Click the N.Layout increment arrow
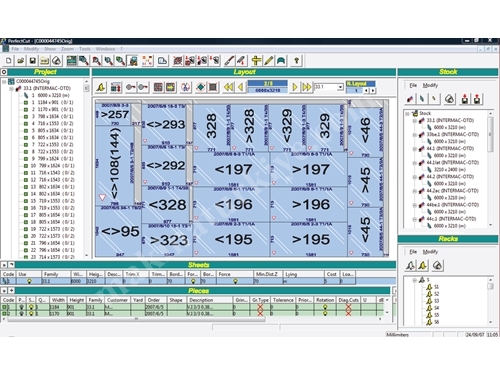 (373, 90)
